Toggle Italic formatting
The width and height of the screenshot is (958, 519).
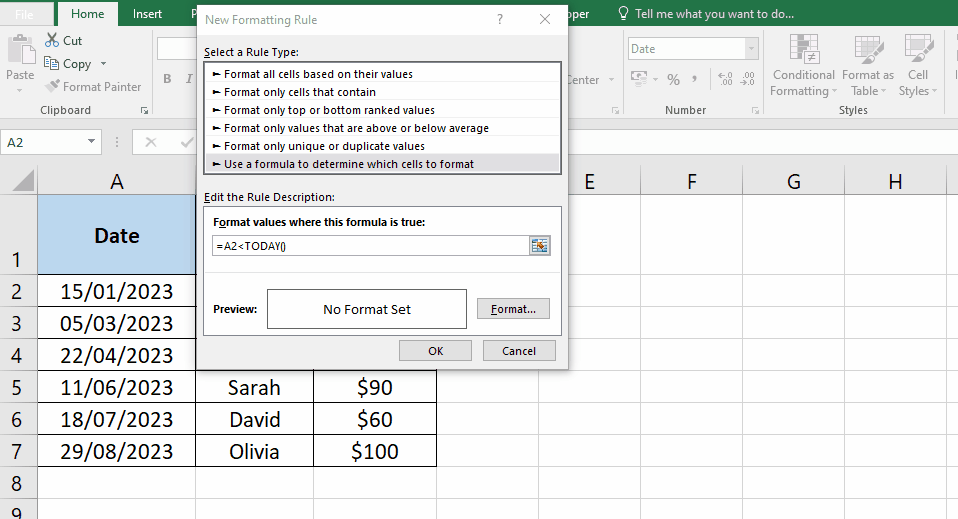[x=189, y=79]
